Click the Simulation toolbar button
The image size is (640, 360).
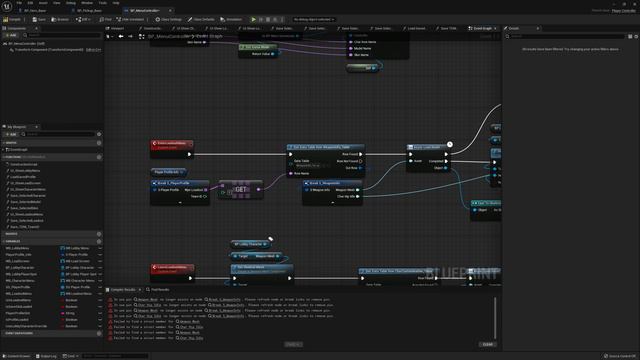(x=231, y=19)
